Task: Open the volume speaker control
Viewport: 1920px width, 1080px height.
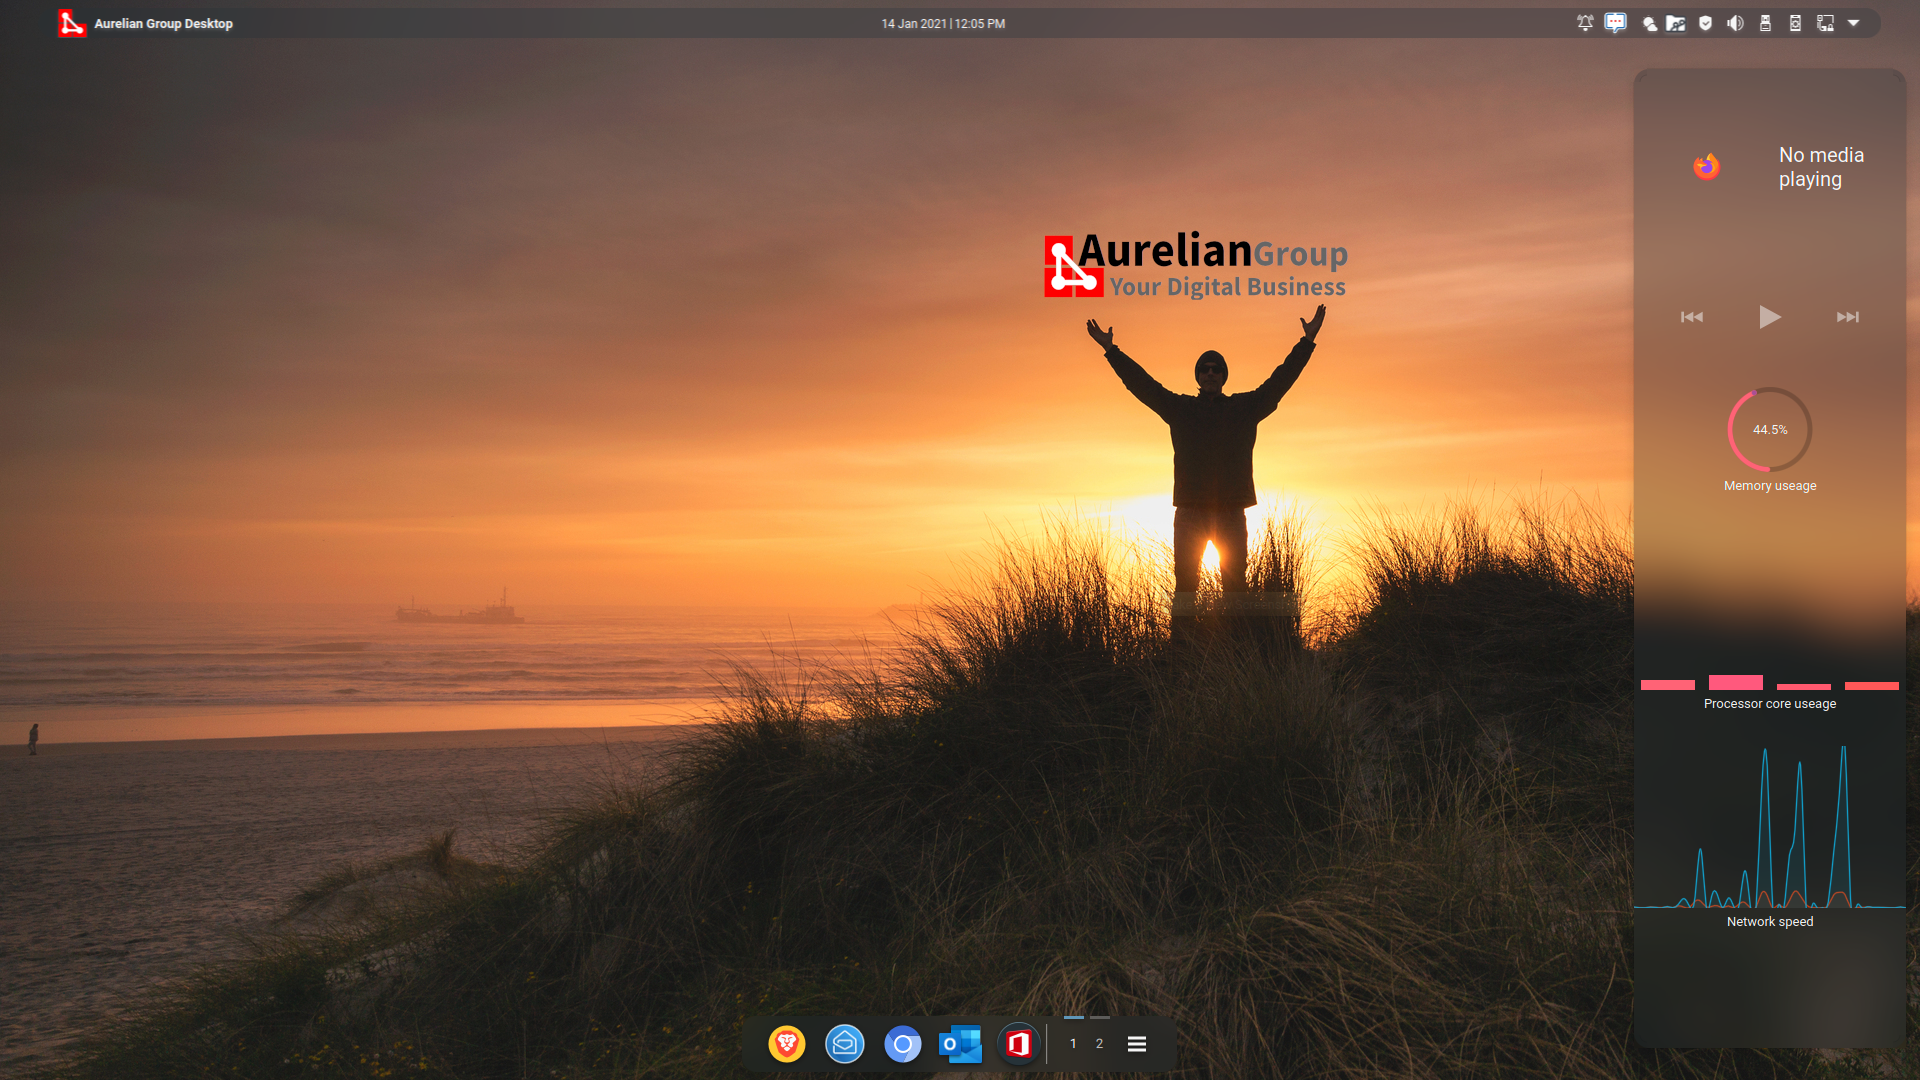Action: [x=1735, y=24]
